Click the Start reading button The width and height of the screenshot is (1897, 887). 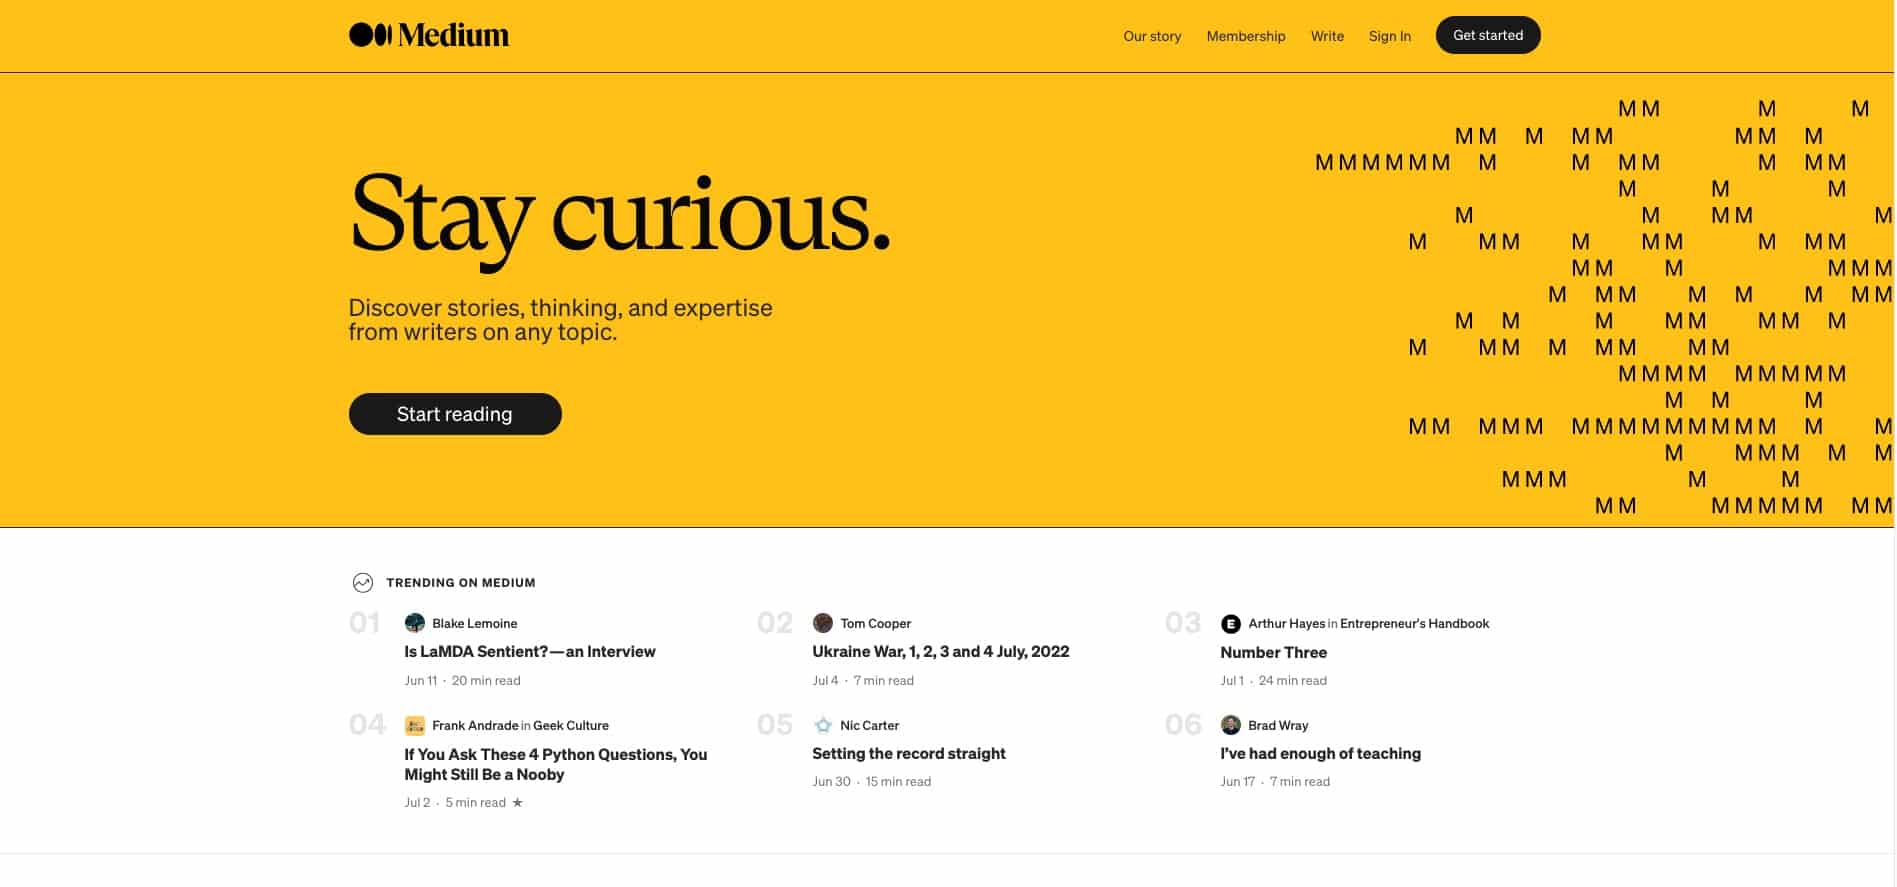click(455, 414)
